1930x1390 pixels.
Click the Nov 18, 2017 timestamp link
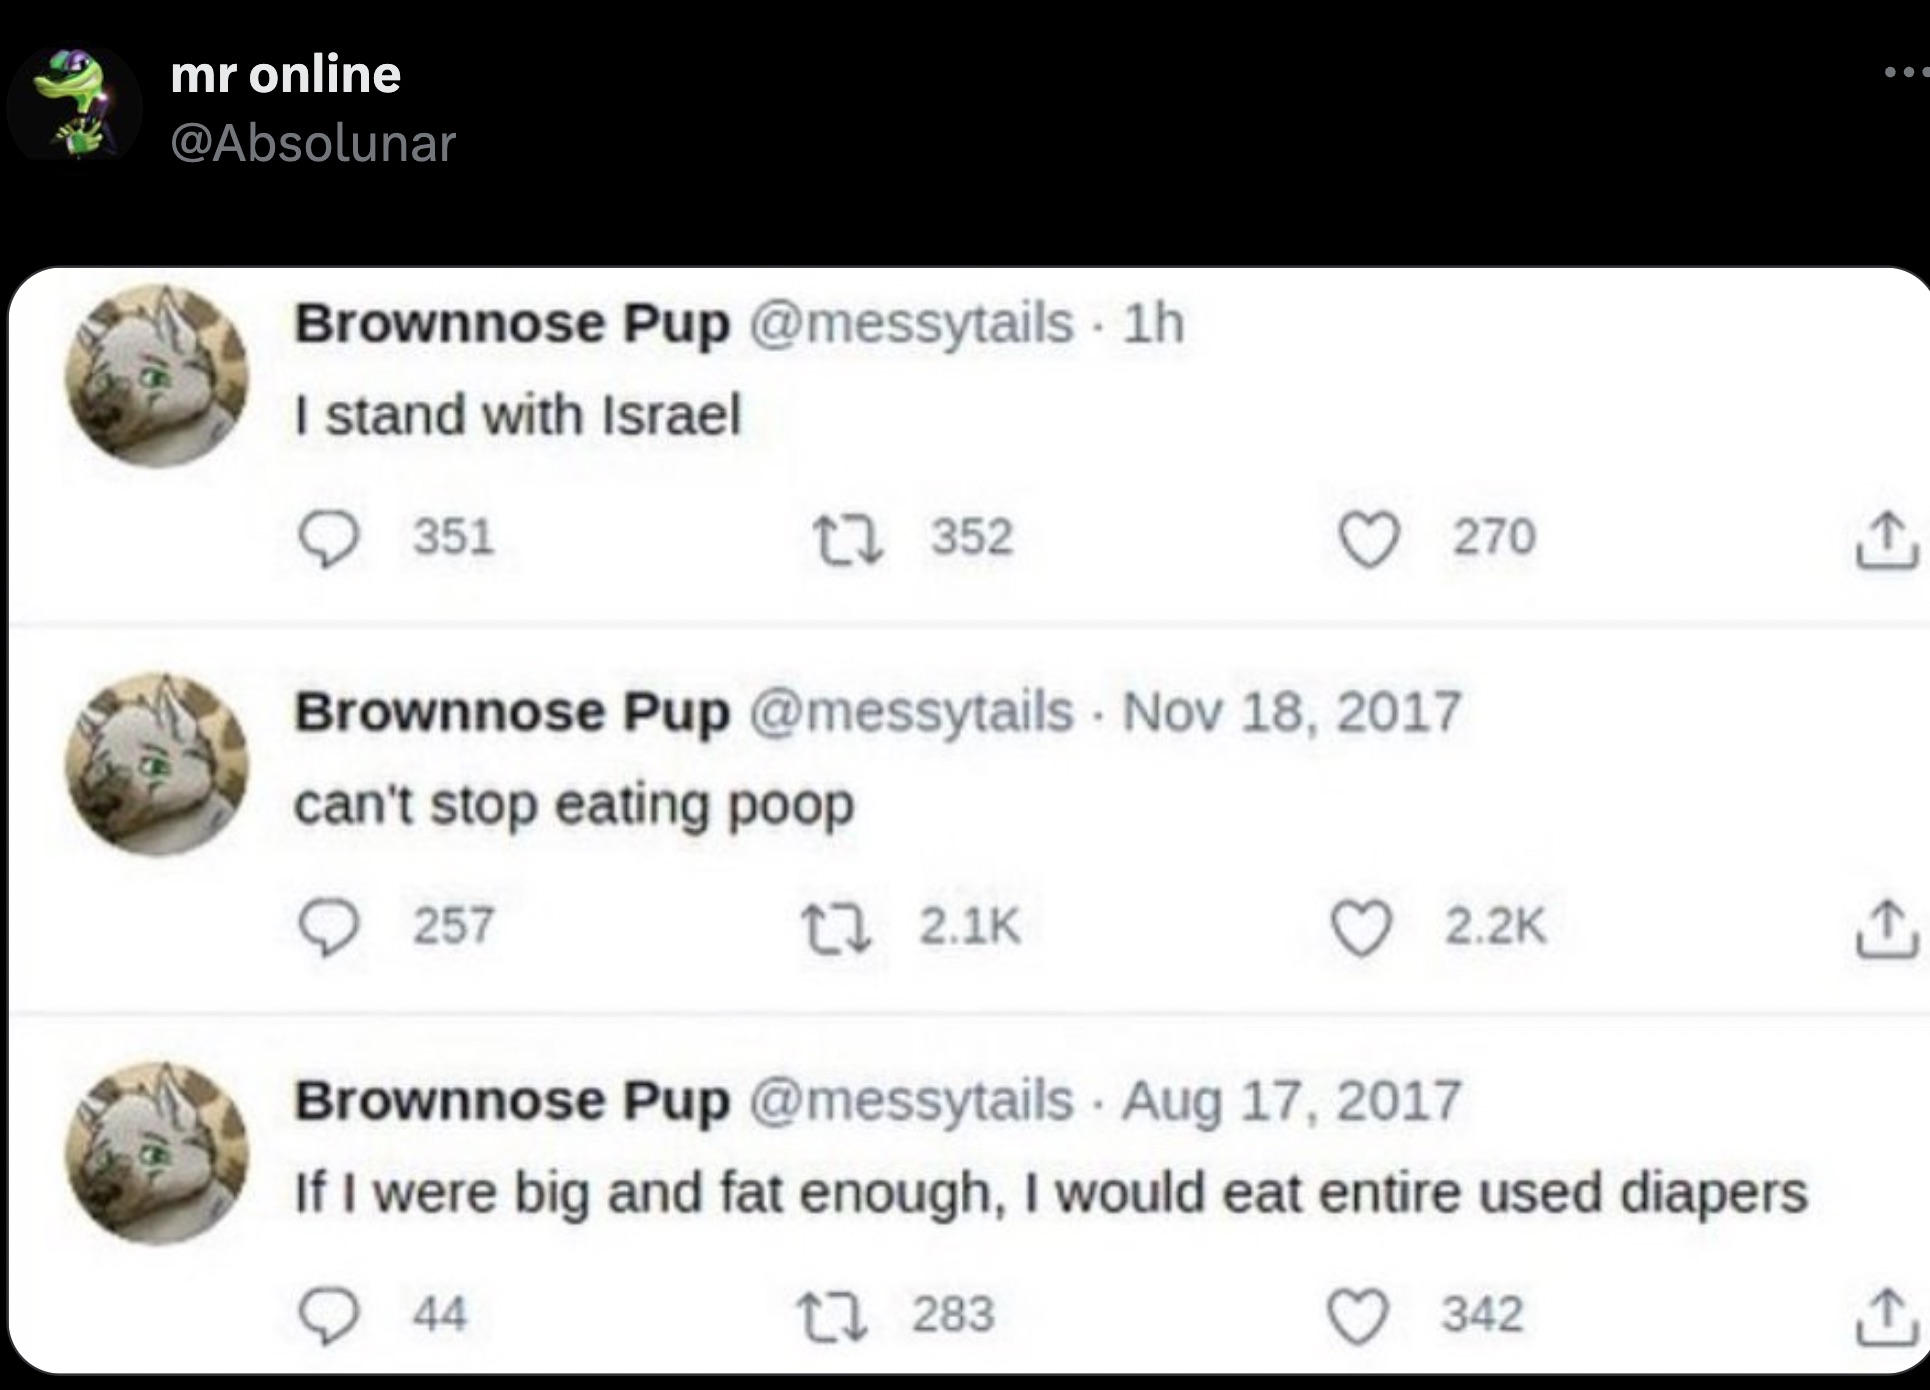pos(1292,710)
